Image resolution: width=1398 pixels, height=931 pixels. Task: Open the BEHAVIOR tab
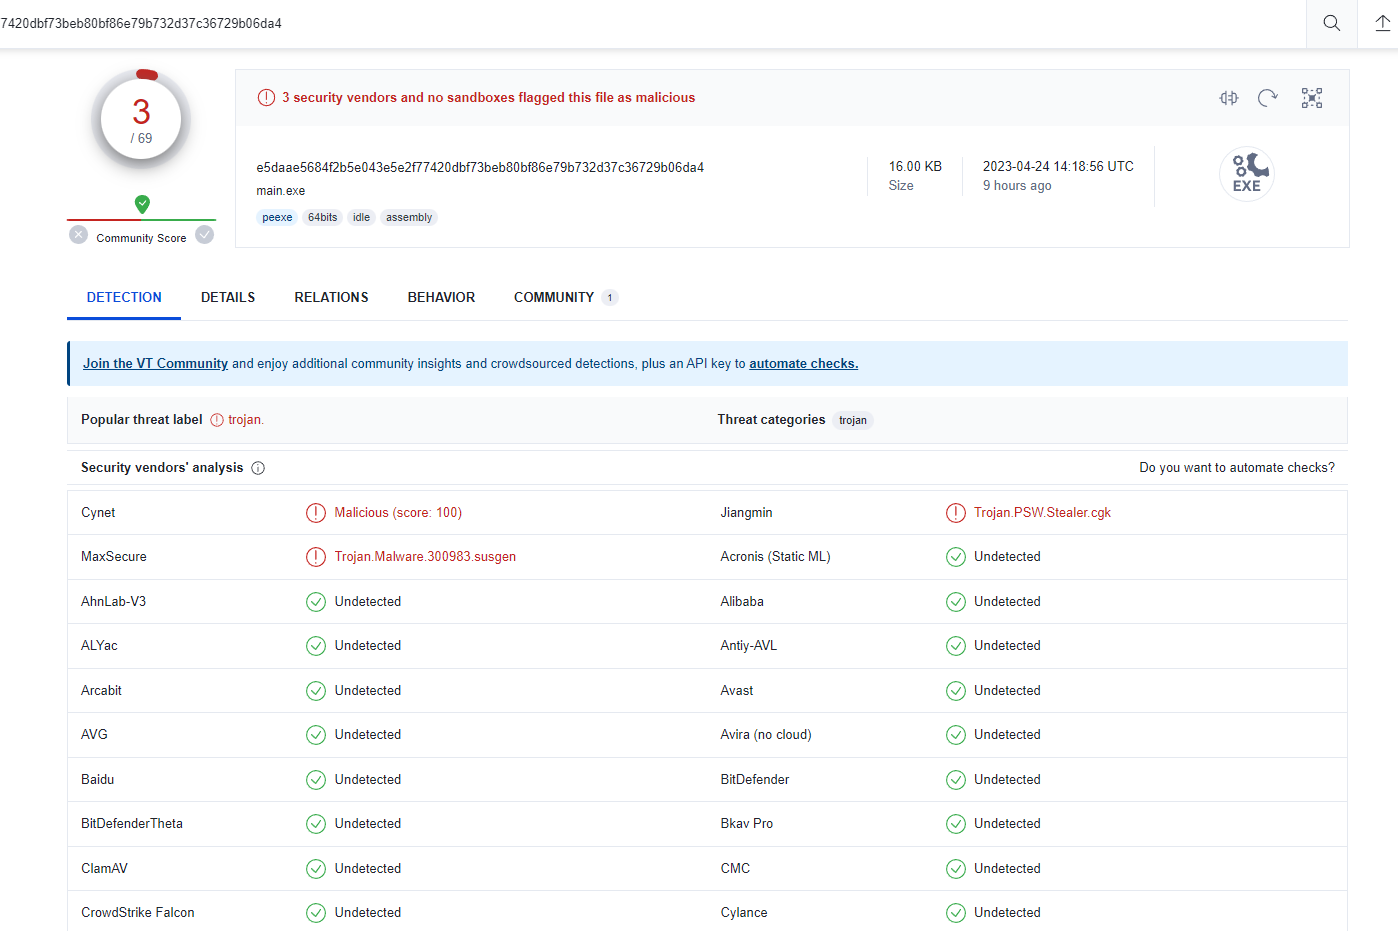(441, 297)
